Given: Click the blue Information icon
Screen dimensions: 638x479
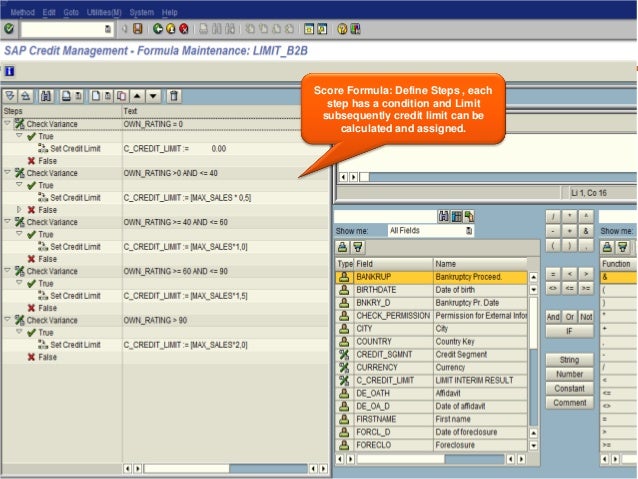Looking at the screenshot, I should pyautogui.click(x=9, y=71).
